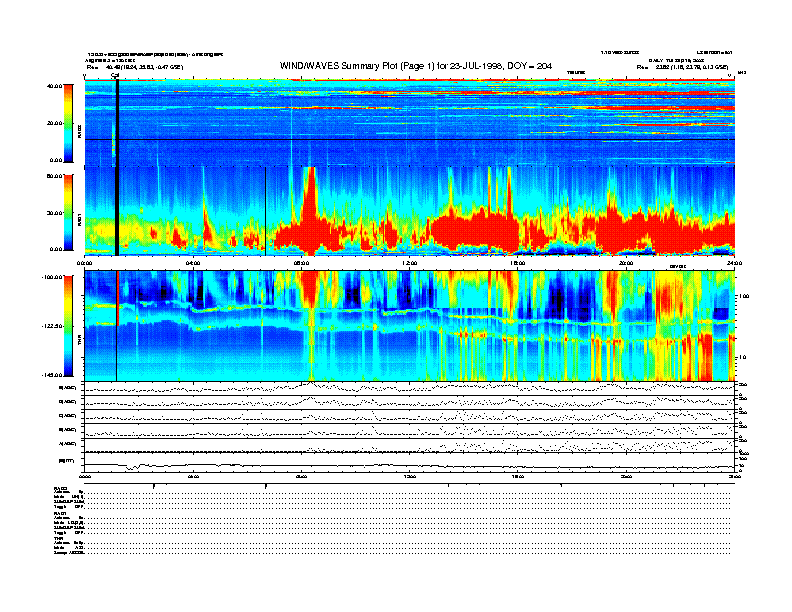Click the red emission near 08:00 in TNR
Viewport: 792px width, 612px height.
pyautogui.click(x=310, y=290)
